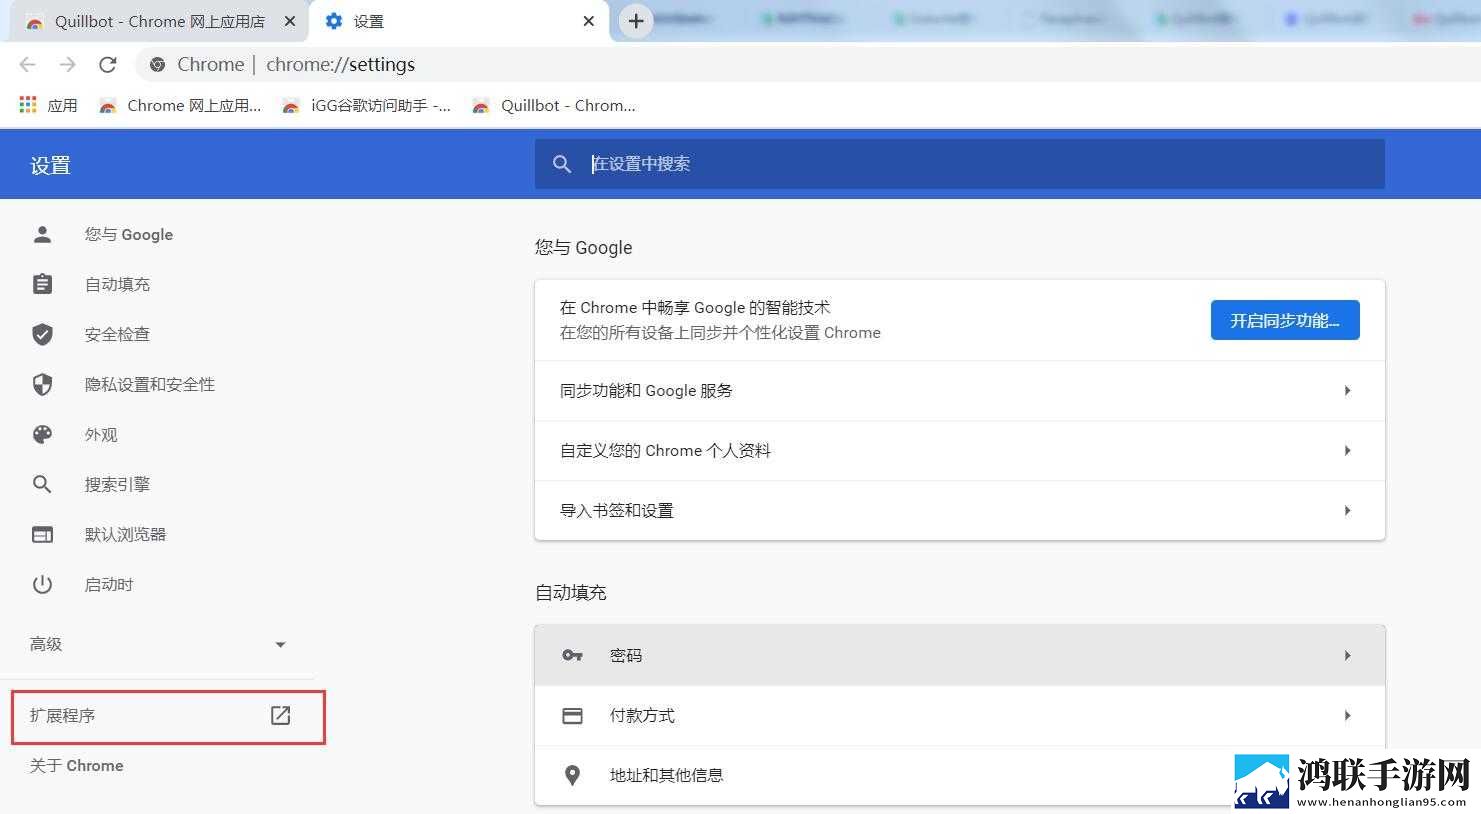Focus the 在设置中搜索 search field

click(960, 164)
